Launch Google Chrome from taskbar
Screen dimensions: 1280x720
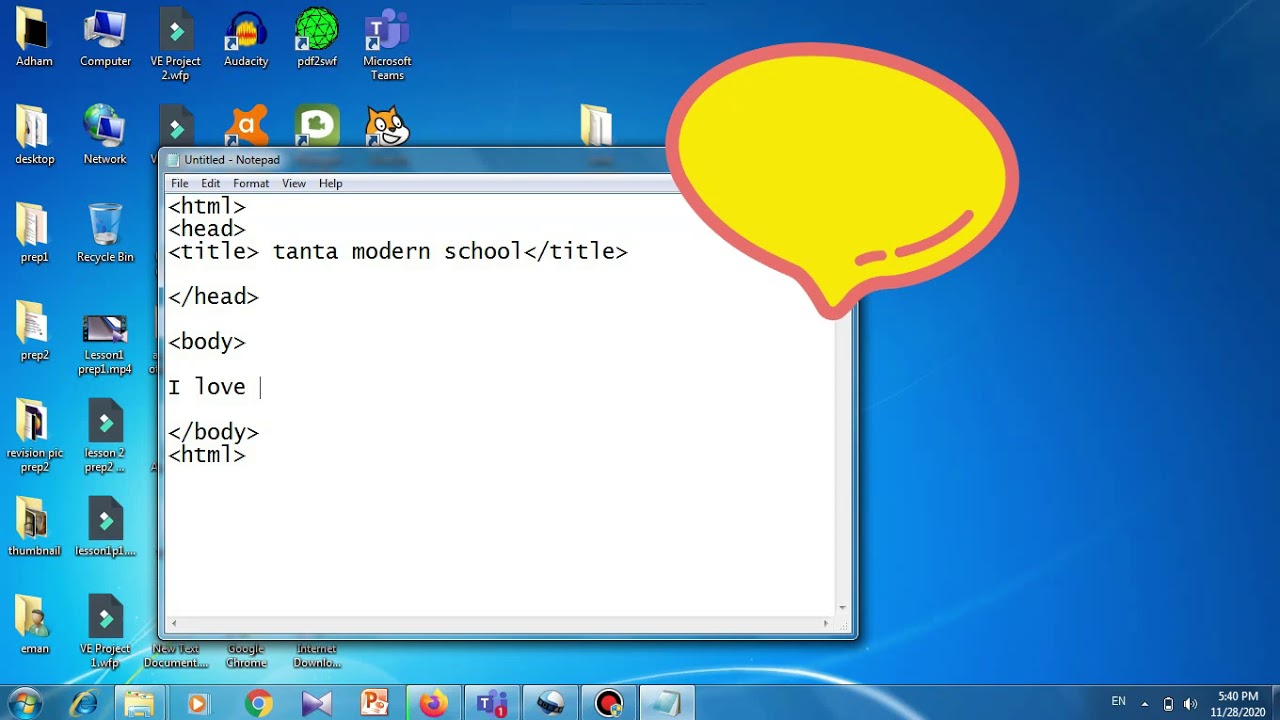pyautogui.click(x=258, y=704)
